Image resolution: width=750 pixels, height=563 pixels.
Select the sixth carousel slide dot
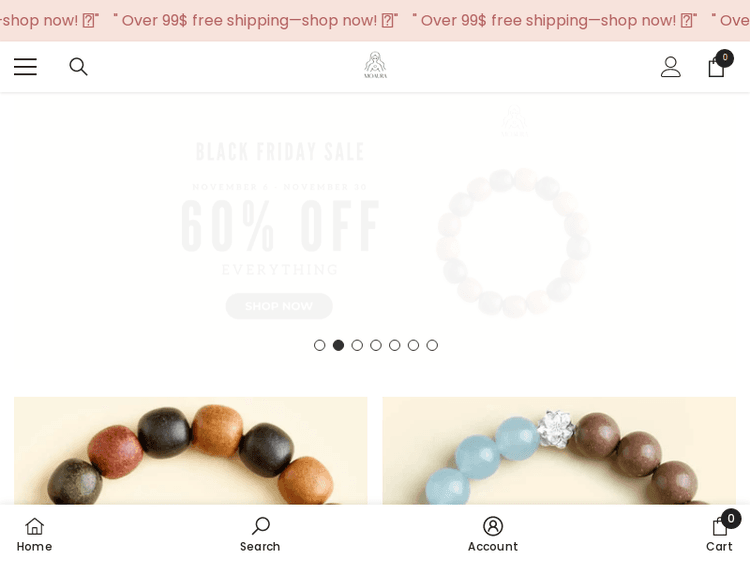point(413,345)
